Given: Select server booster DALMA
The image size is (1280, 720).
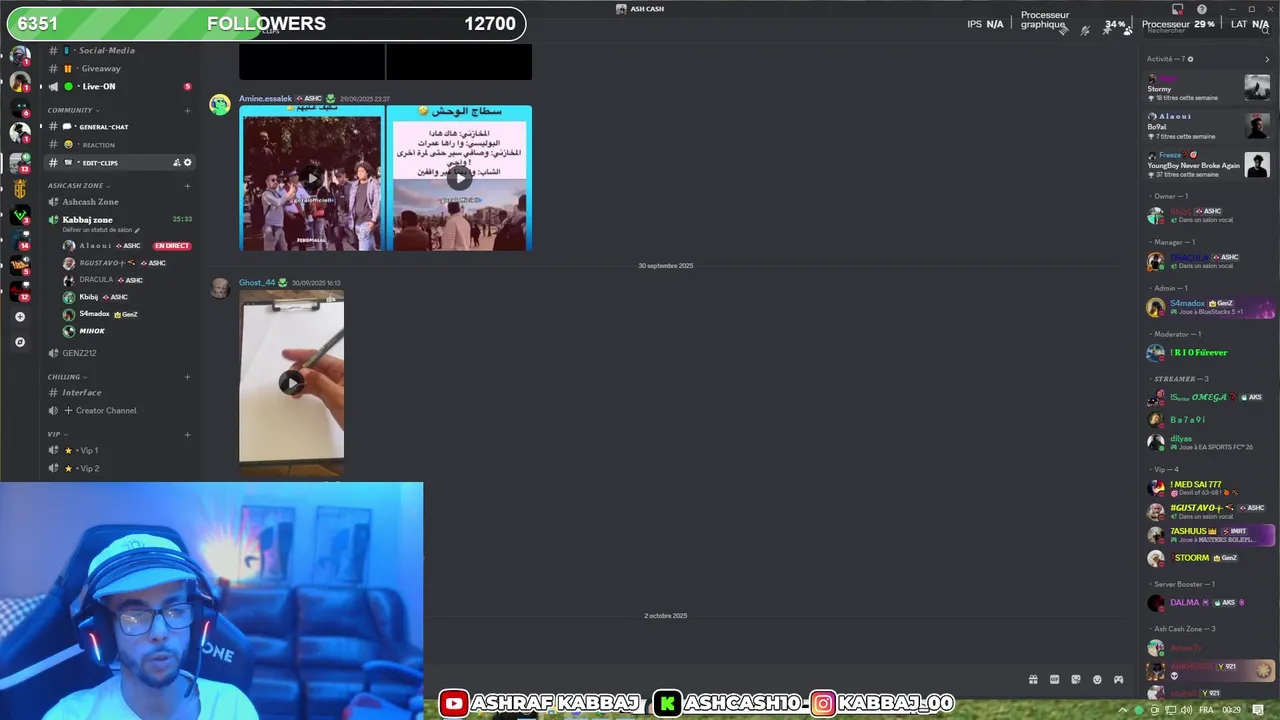Looking at the screenshot, I should click(x=1208, y=603).
